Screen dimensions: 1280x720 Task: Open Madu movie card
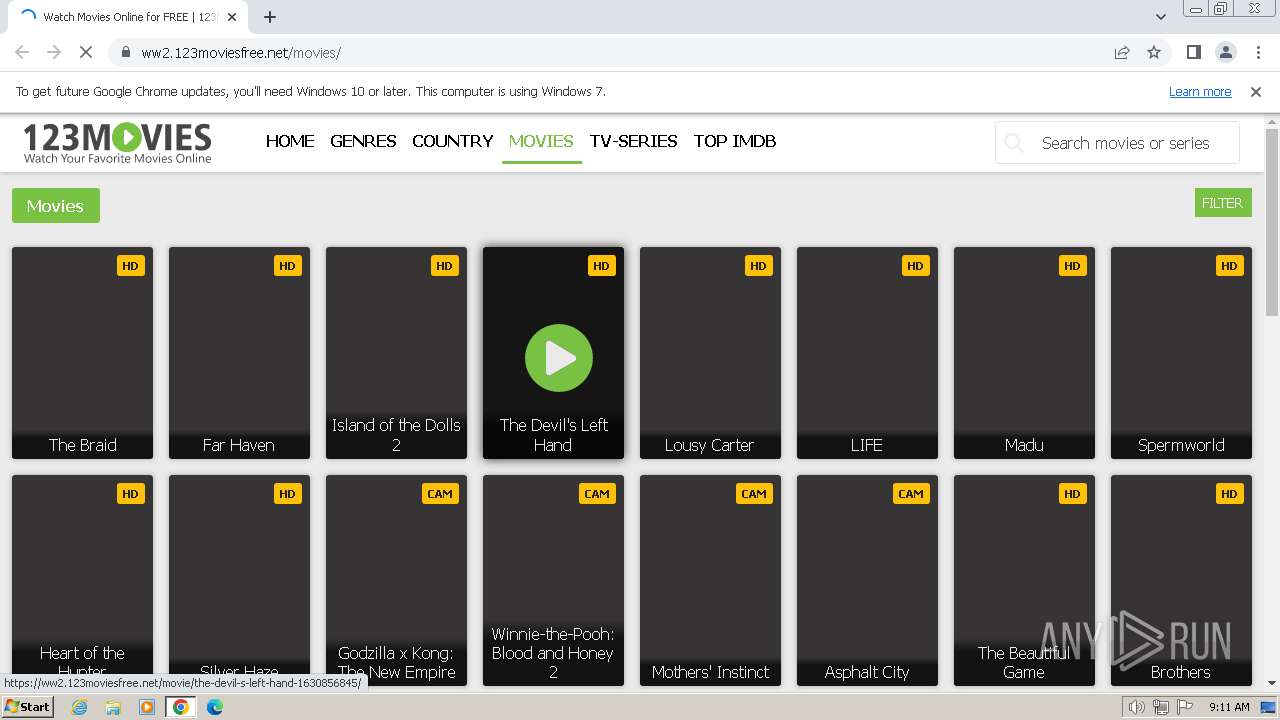pyautogui.click(x=1024, y=353)
